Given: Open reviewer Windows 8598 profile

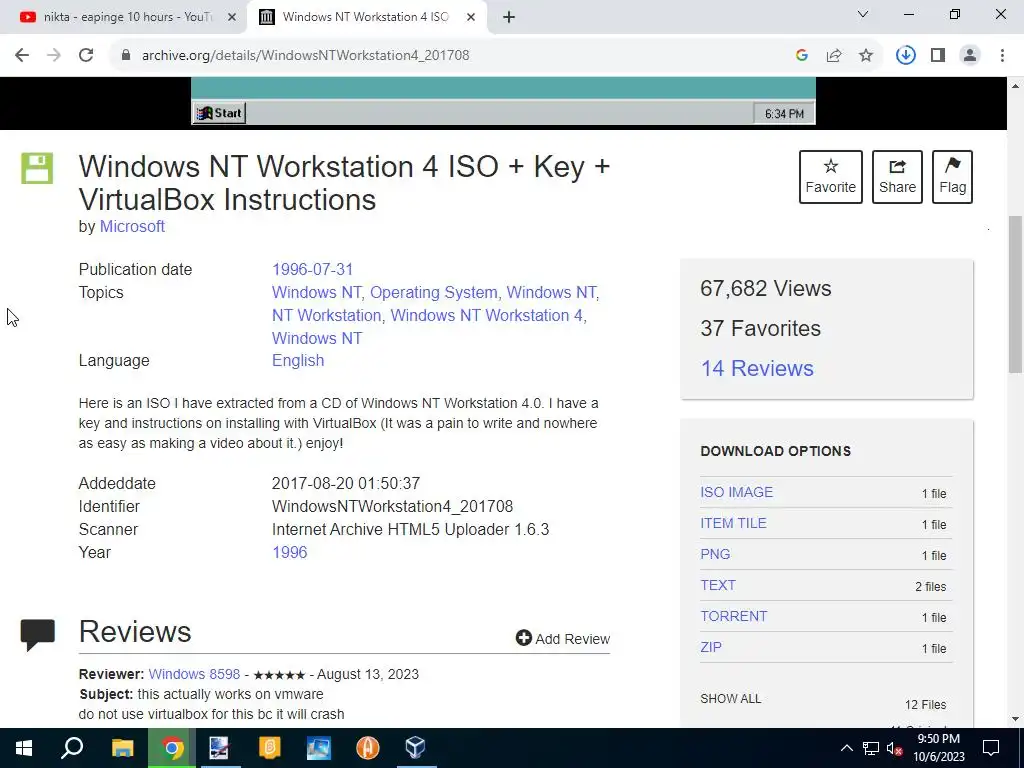Looking at the screenshot, I should [x=194, y=674].
